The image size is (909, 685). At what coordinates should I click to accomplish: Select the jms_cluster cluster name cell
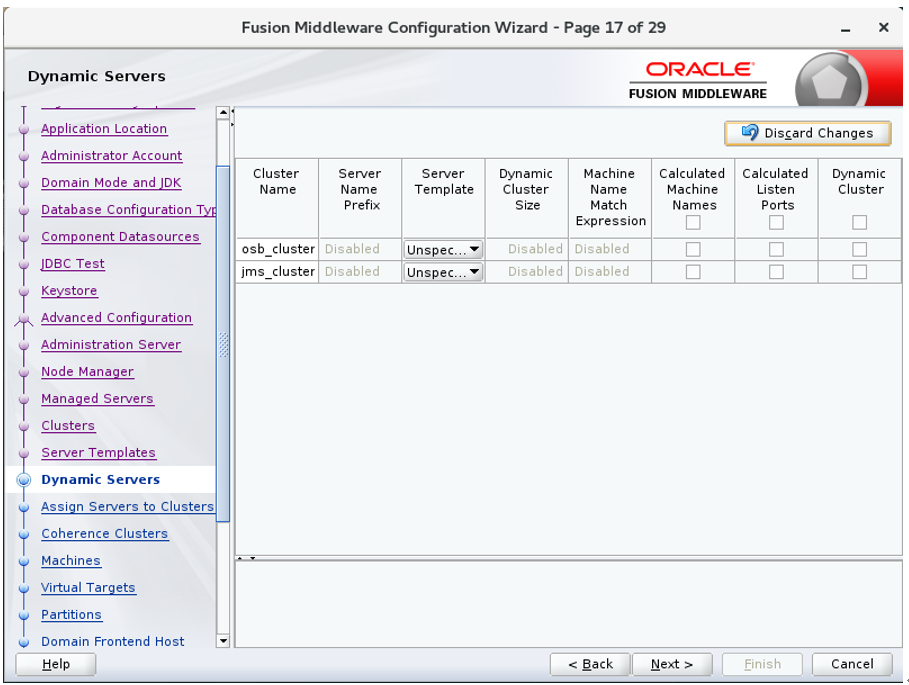278,272
